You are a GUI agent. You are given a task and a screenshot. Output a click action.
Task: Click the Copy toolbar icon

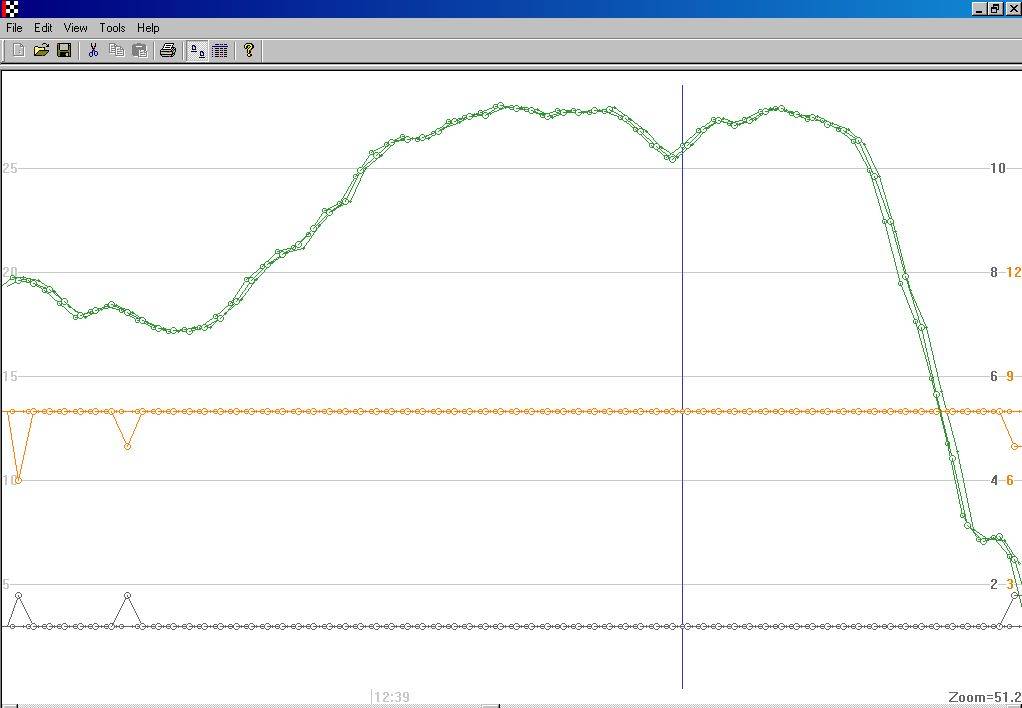[x=116, y=50]
